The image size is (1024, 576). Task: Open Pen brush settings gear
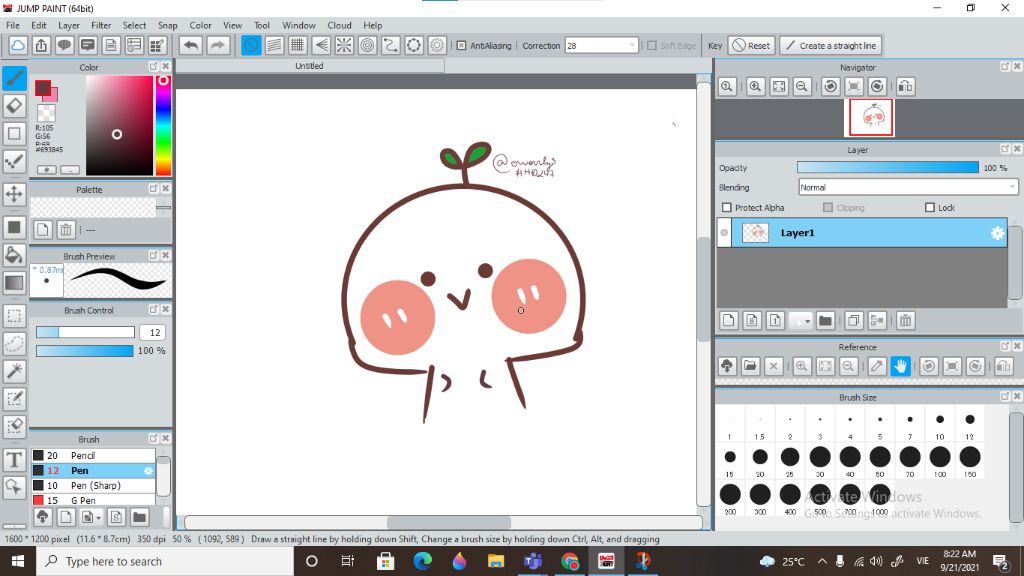click(x=148, y=470)
